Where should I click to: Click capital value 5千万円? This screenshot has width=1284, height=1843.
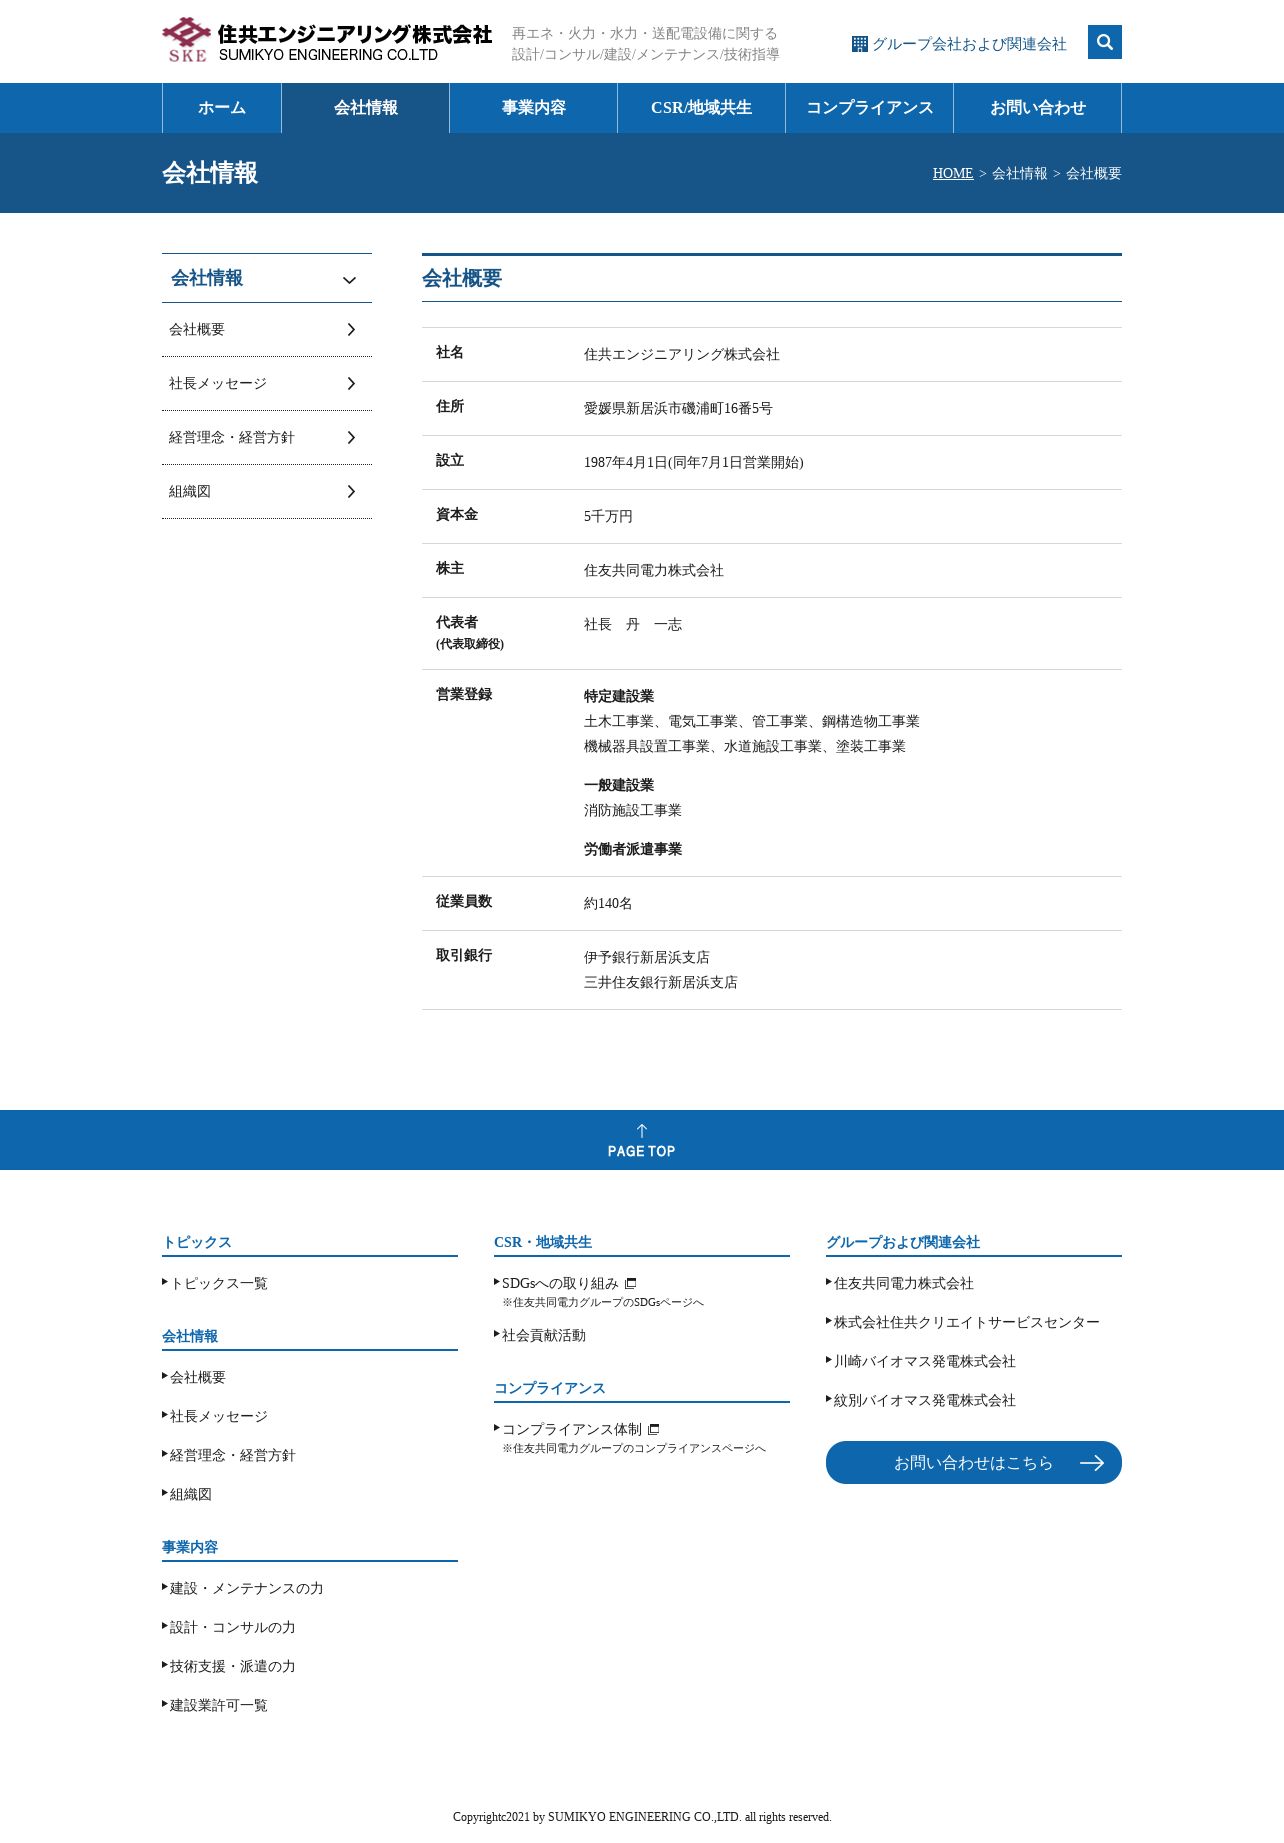pyautogui.click(x=608, y=516)
